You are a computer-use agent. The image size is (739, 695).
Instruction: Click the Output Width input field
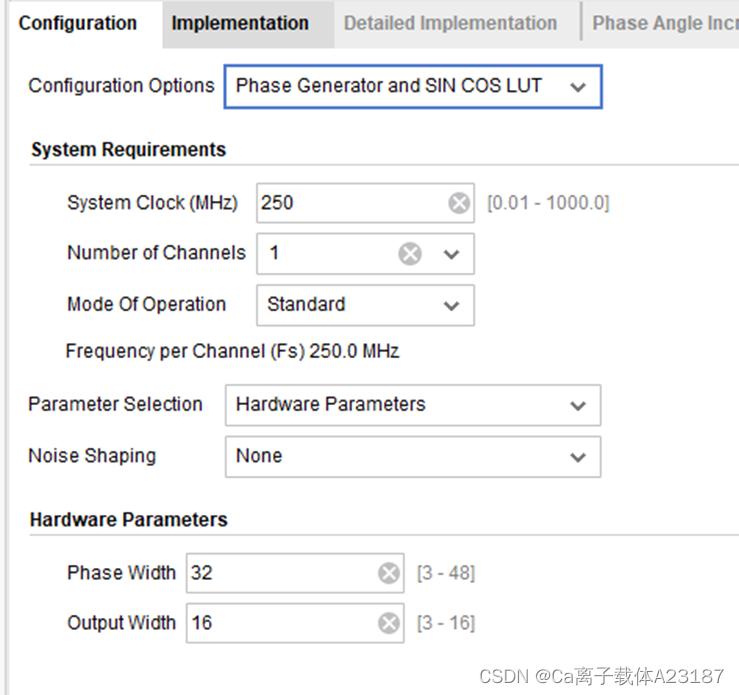[295, 623]
